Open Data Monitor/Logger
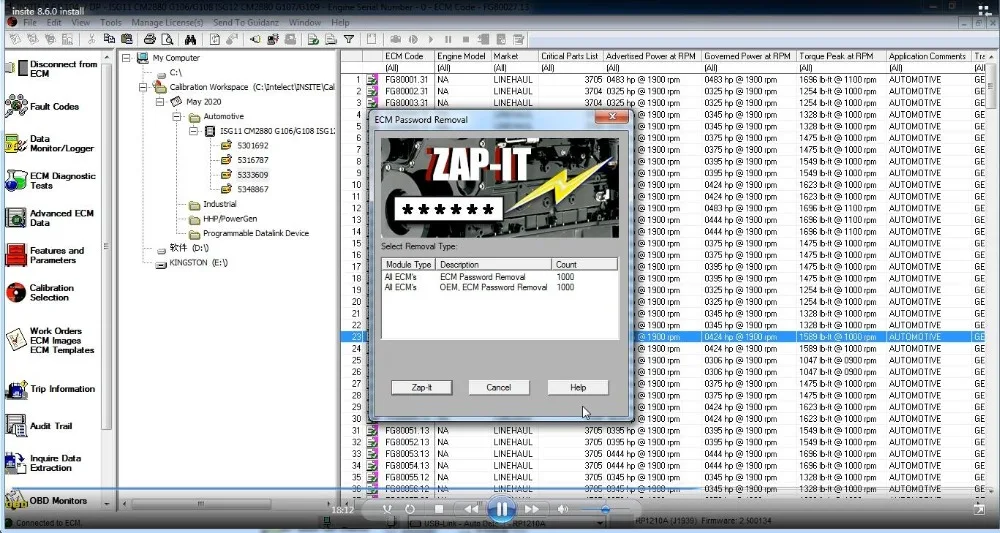Screen dimensions: 1000x533 [x=50, y=143]
